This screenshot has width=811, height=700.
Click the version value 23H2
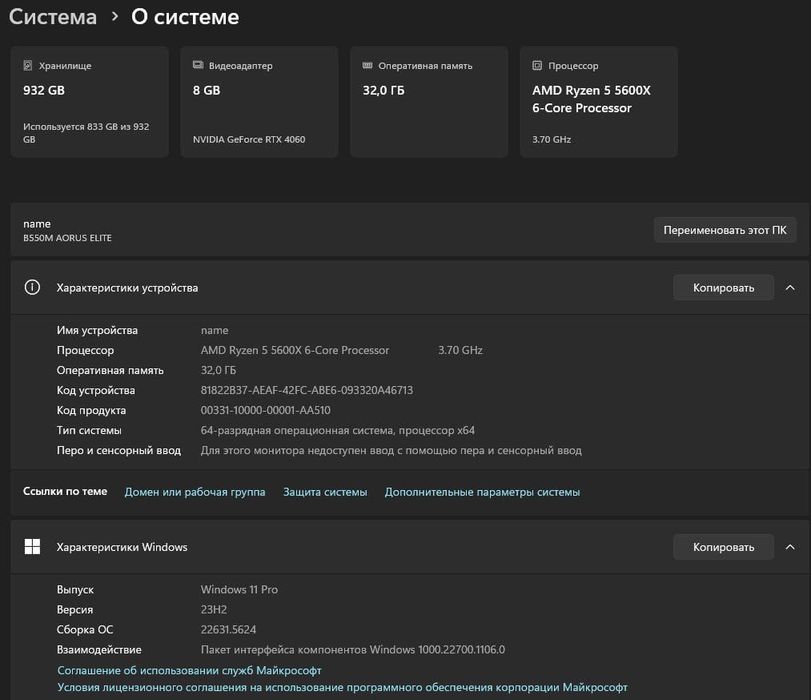click(214, 609)
